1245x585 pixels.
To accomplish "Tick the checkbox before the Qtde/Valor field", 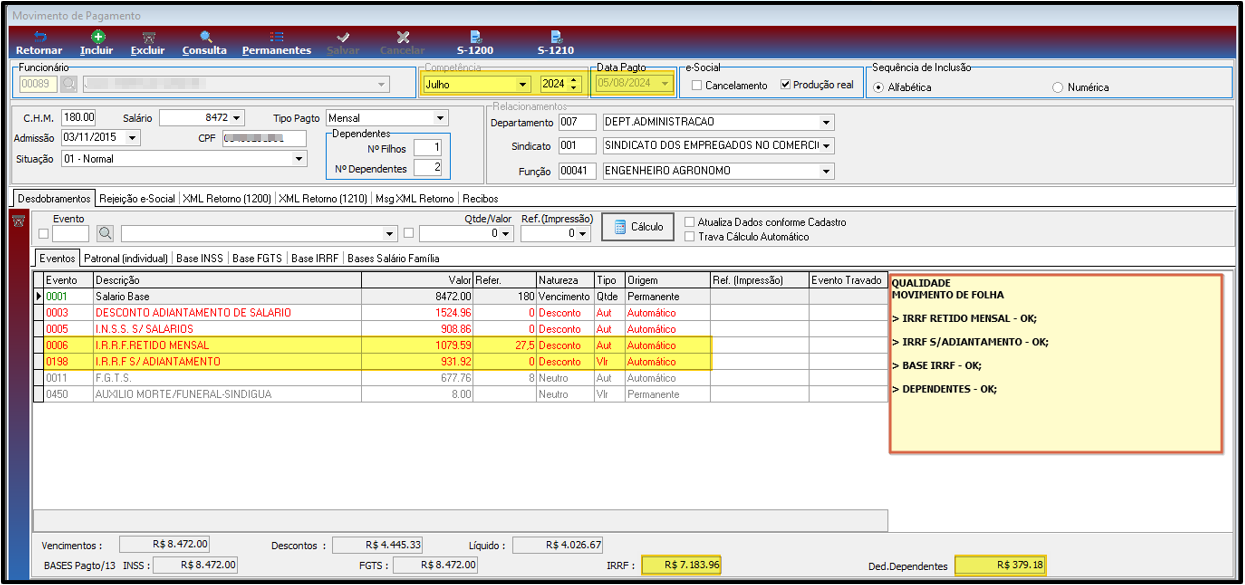I will tap(409, 234).
